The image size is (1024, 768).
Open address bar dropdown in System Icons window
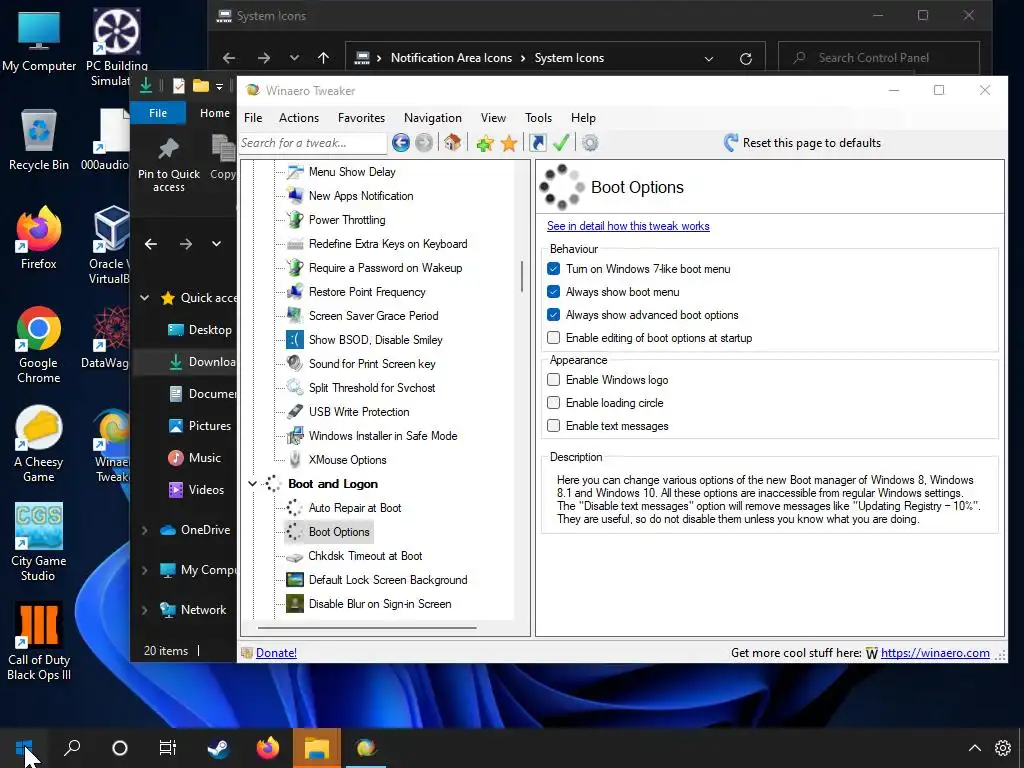pyautogui.click(x=709, y=58)
